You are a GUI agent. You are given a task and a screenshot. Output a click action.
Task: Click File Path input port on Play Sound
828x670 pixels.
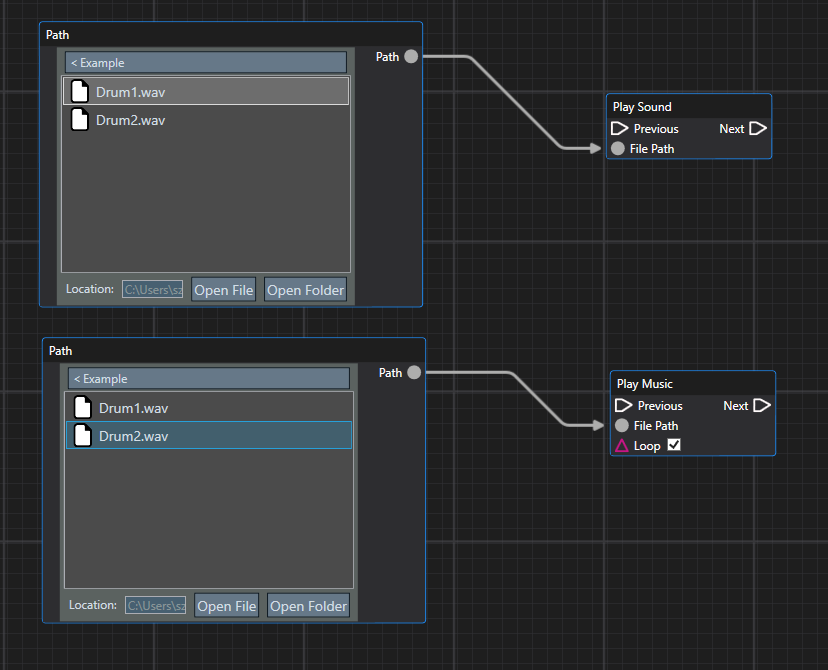(618, 149)
